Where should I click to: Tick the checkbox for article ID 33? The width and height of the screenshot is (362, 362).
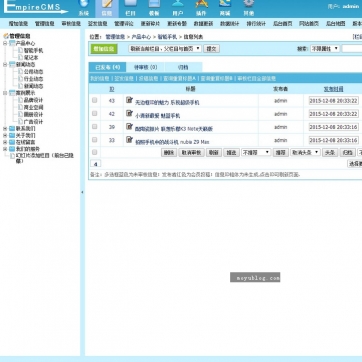click(95, 140)
